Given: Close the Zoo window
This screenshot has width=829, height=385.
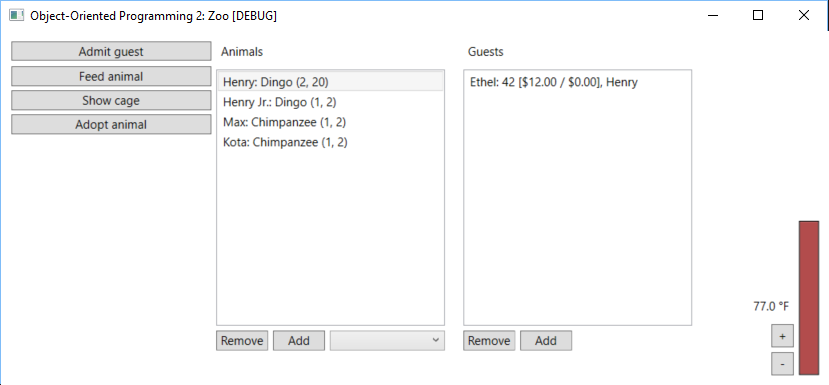Looking at the screenshot, I should (x=804, y=15).
